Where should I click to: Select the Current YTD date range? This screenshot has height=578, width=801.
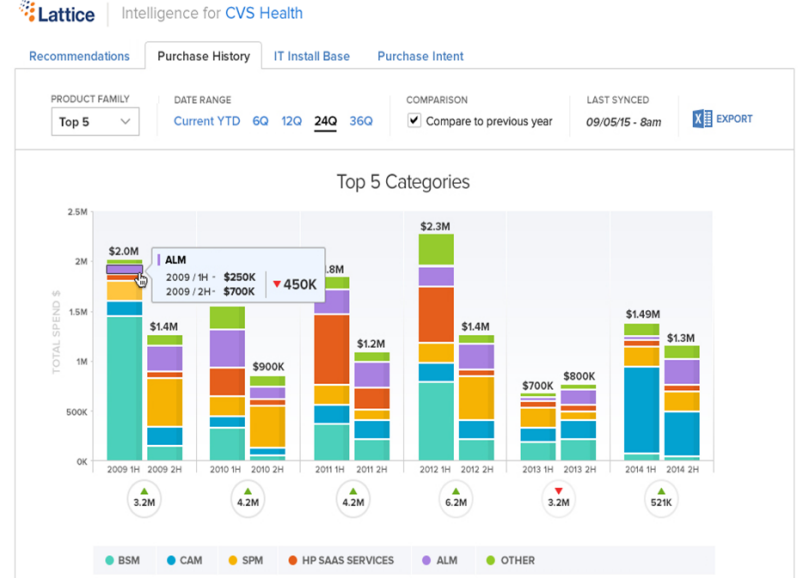pos(207,121)
